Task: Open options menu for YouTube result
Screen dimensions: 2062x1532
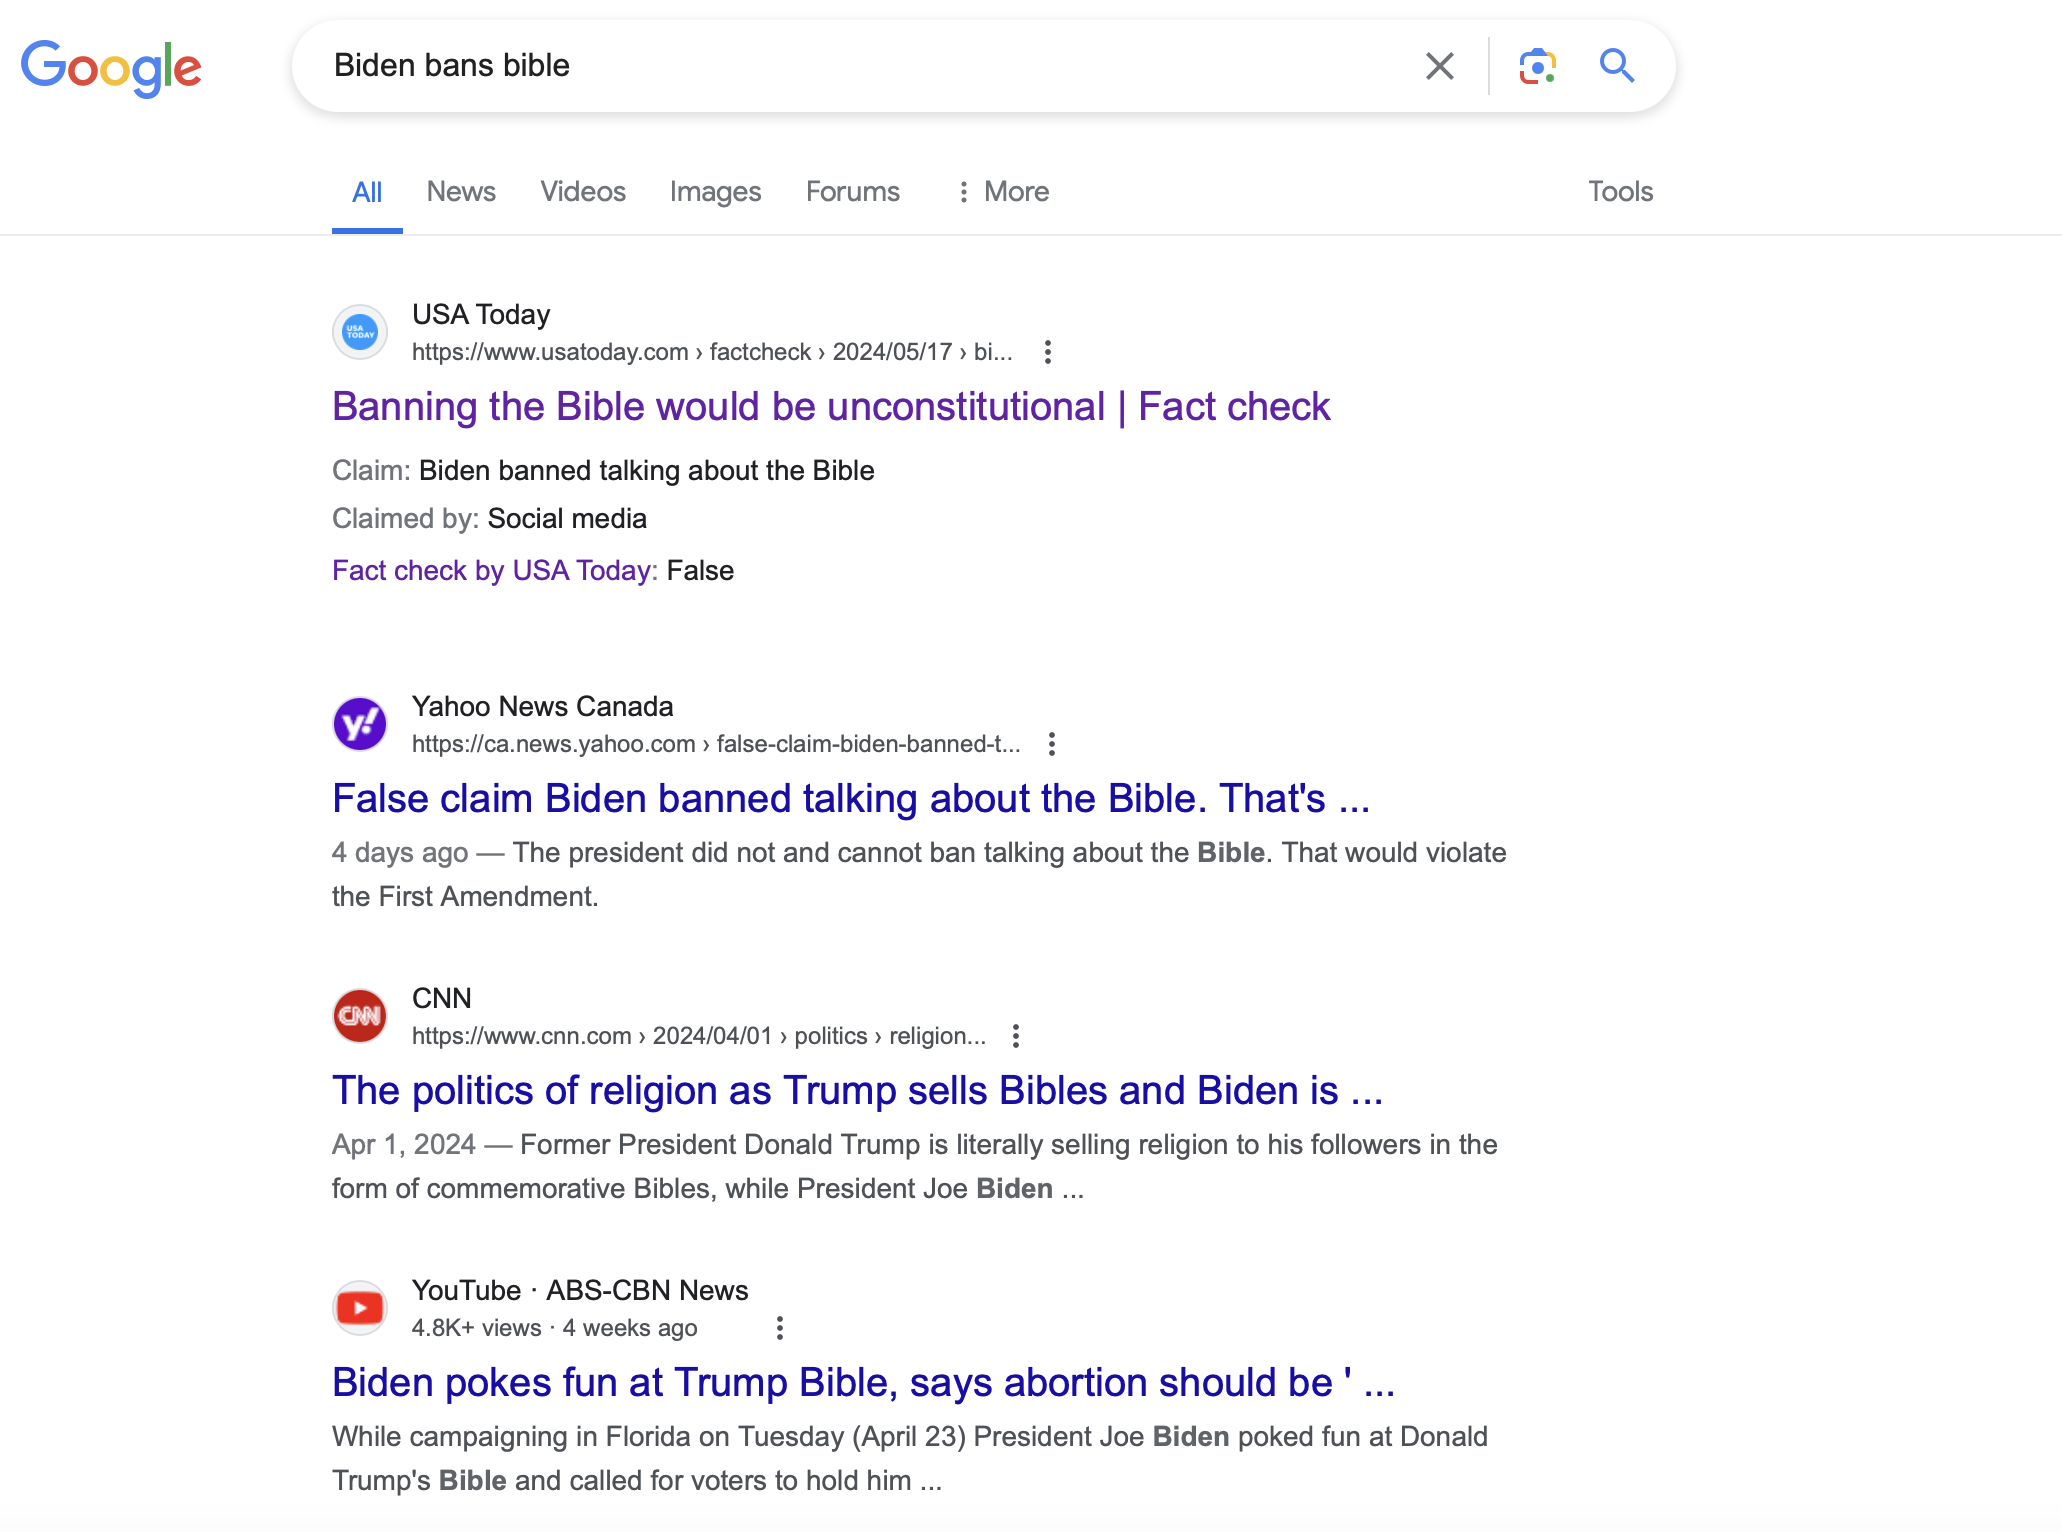Action: click(779, 1328)
